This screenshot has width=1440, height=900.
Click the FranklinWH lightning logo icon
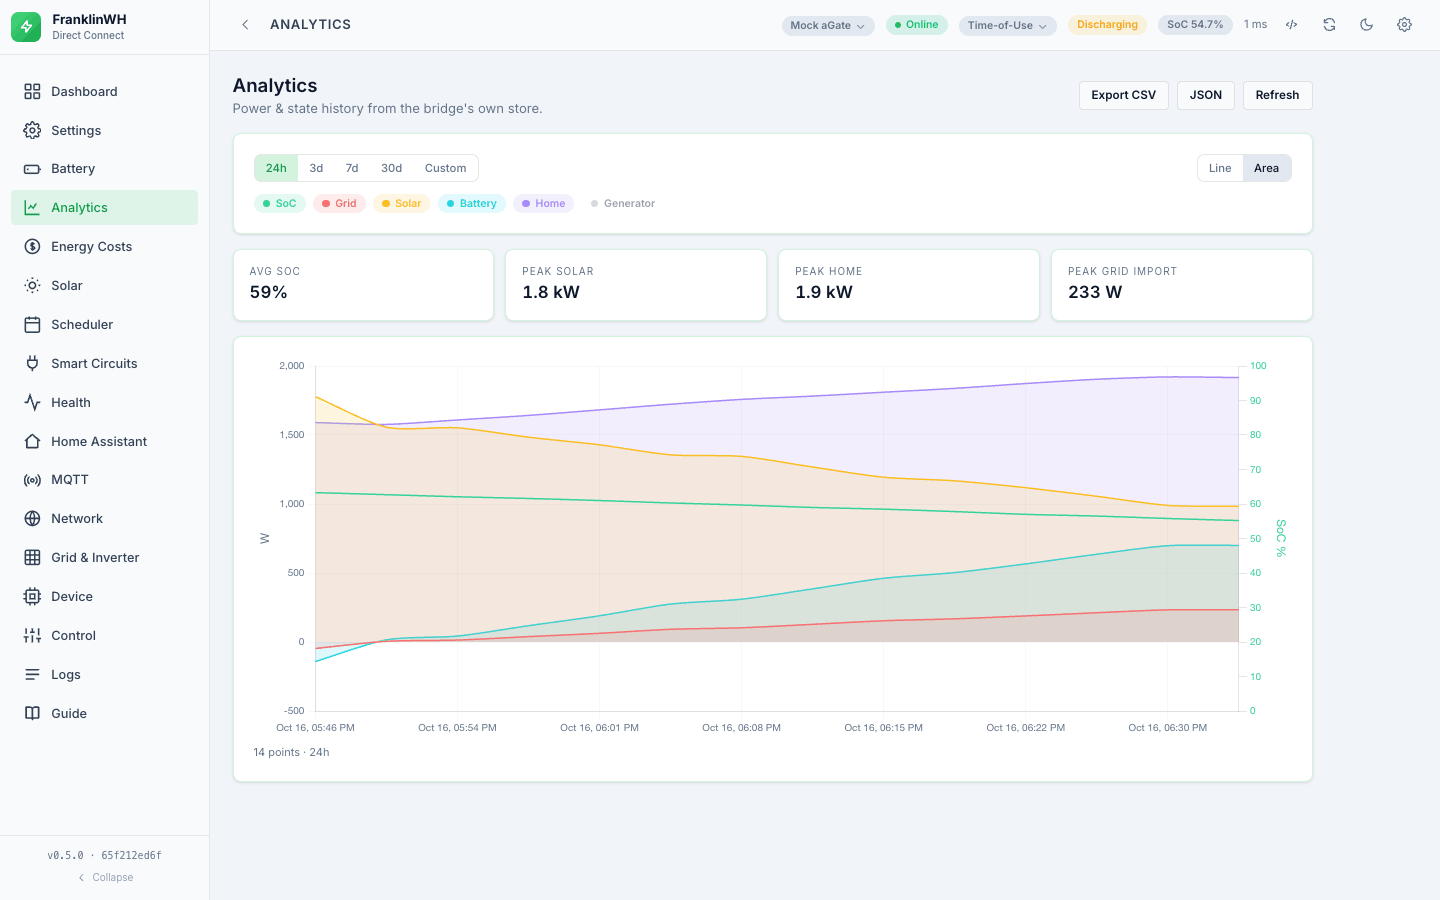pos(27,27)
